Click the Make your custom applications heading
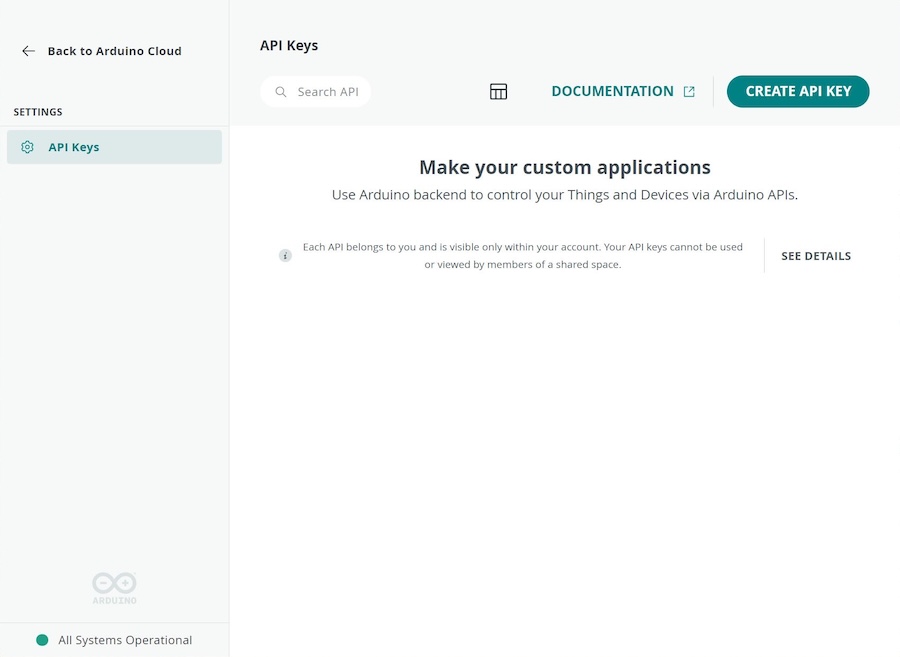Image resolution: width=900 pixels, height=657 pixels. click(x=564, y=167)
